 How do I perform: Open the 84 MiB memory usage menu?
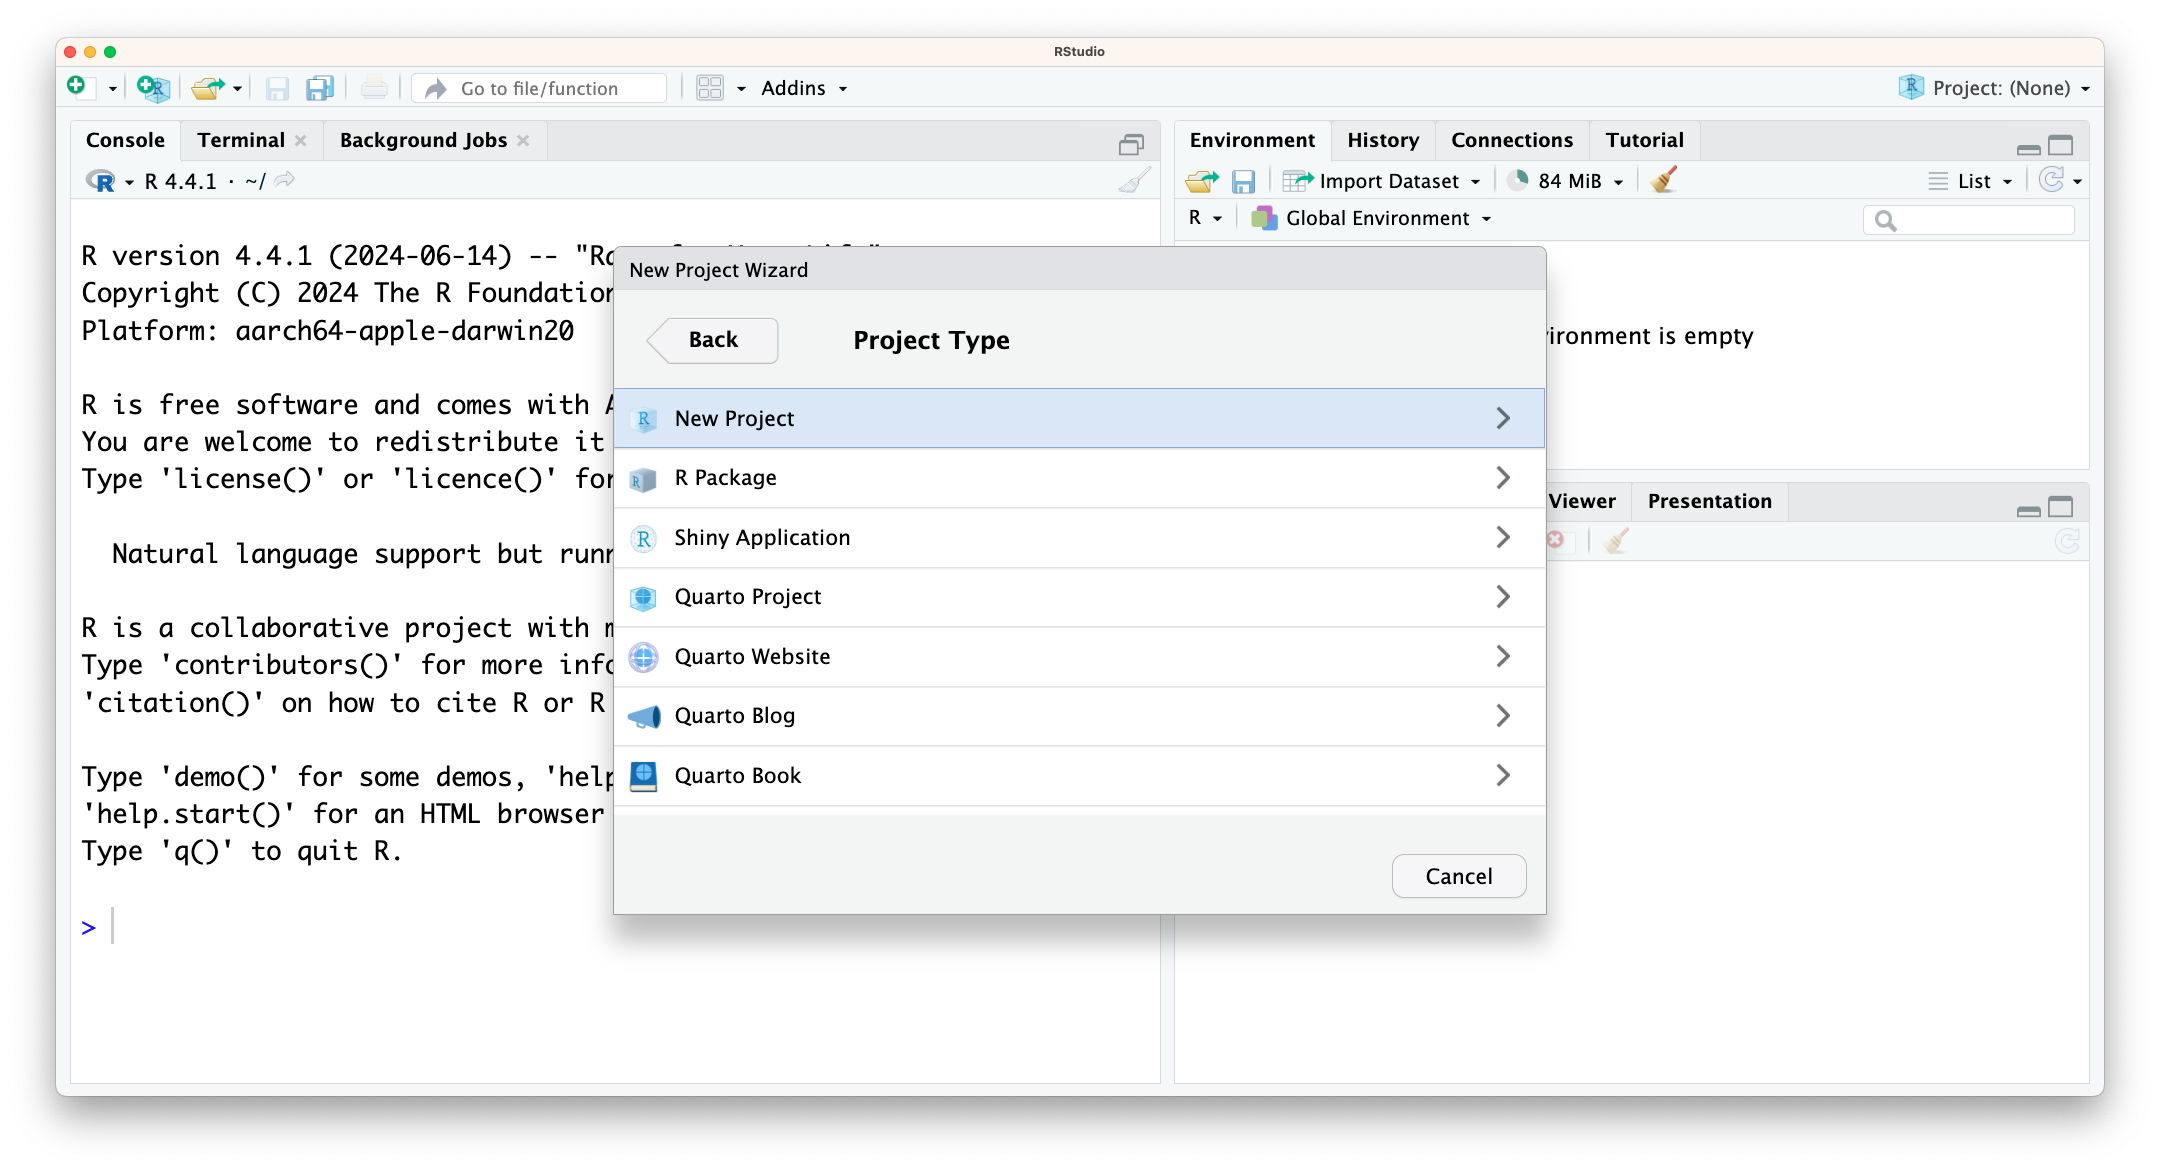coord(1565,181)
